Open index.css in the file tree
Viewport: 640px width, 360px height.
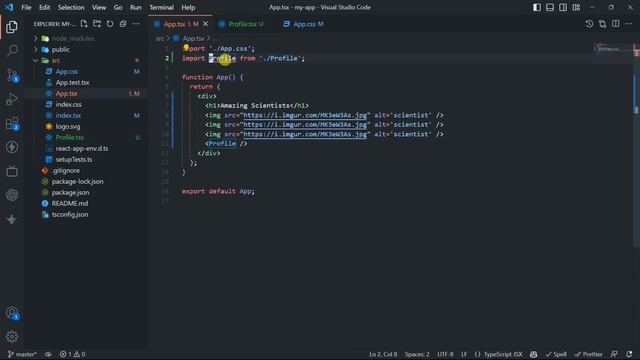click(x=69, y=104)
